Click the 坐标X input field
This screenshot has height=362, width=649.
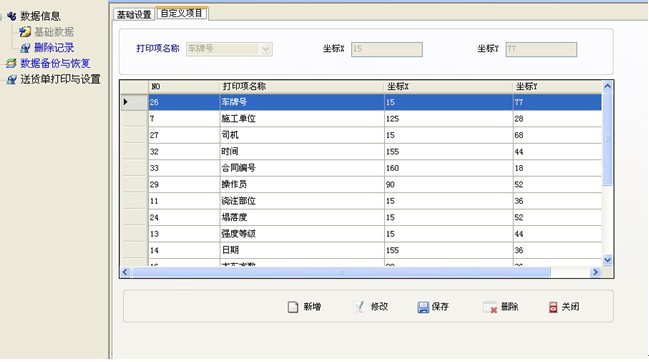click(x=387, y=49)
